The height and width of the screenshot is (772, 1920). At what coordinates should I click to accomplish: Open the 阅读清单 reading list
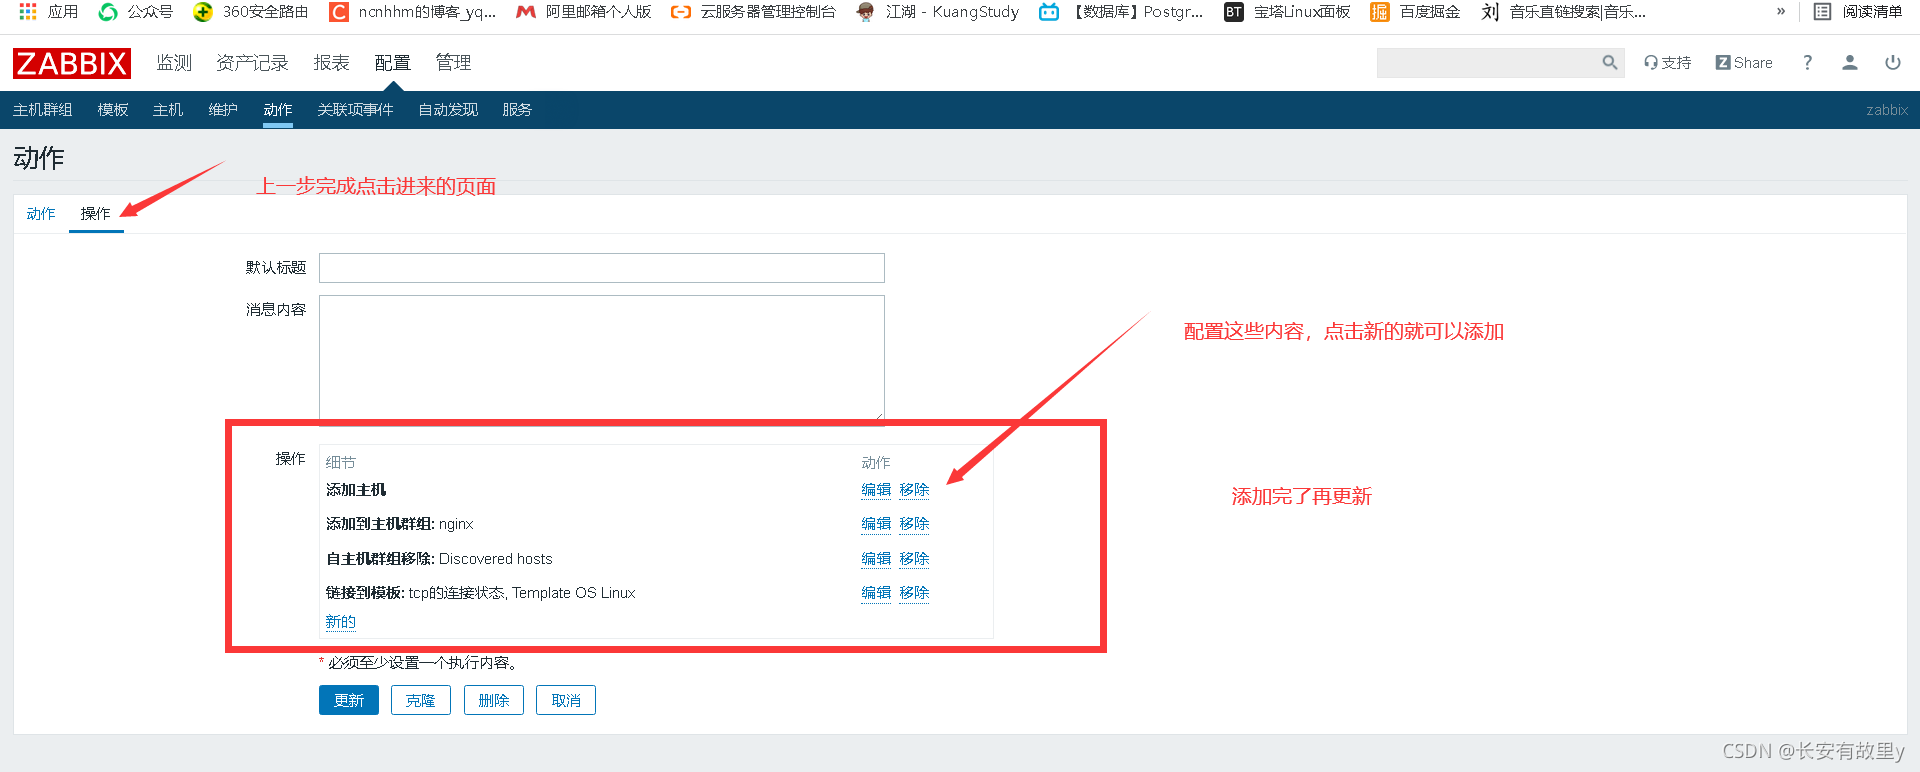tap(1858, 12)
